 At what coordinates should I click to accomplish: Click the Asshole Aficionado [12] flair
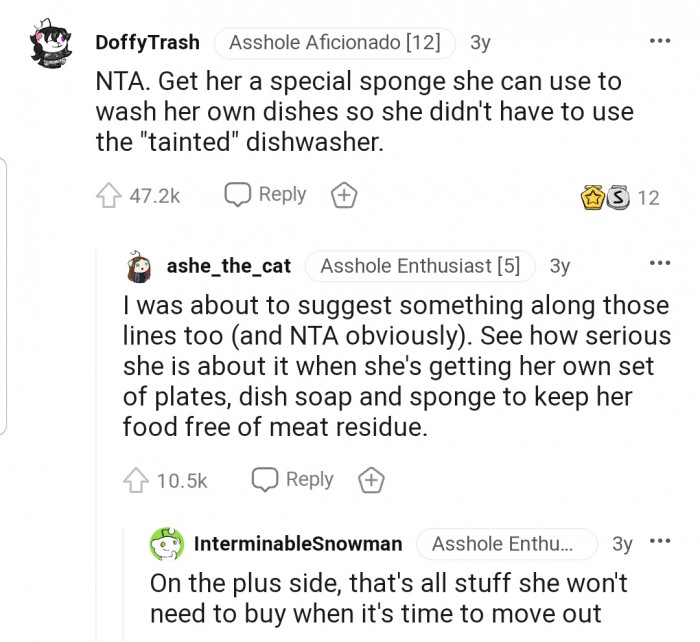coord(336,43)
